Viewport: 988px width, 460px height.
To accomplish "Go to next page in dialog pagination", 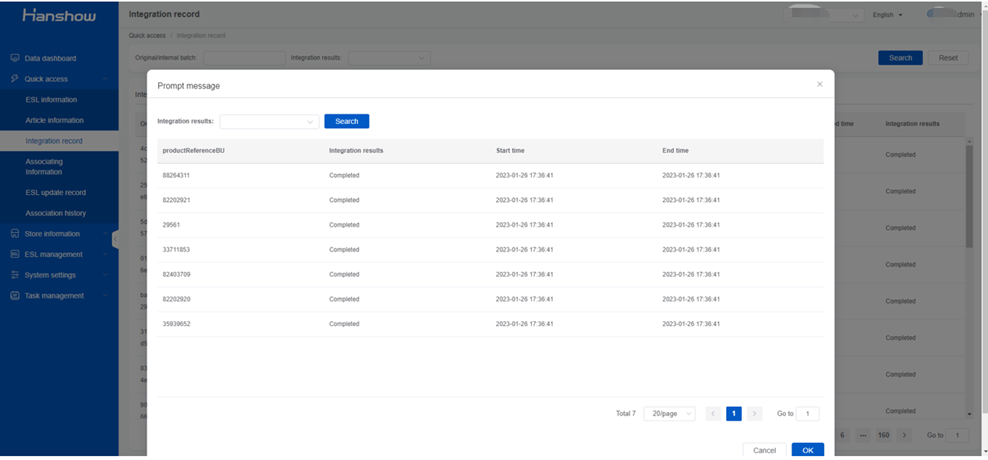I will 755,414.
